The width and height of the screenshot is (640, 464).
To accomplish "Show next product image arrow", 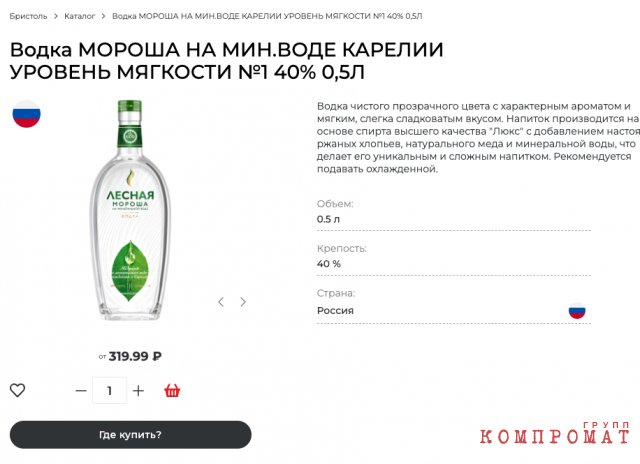I will tap(243, 302).
